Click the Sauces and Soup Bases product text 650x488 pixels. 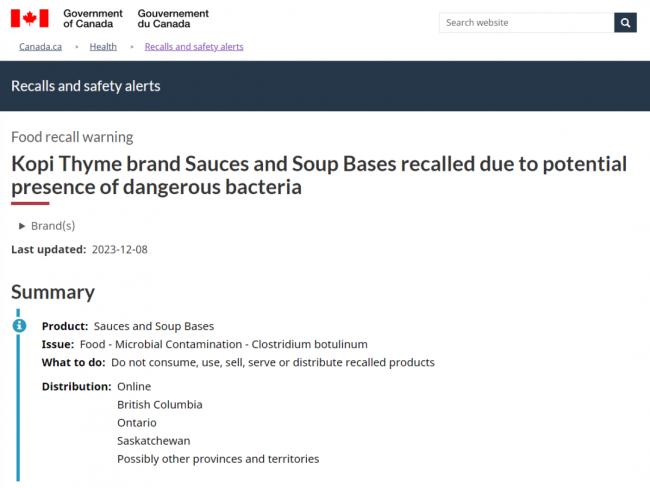(x=154, y=326)
